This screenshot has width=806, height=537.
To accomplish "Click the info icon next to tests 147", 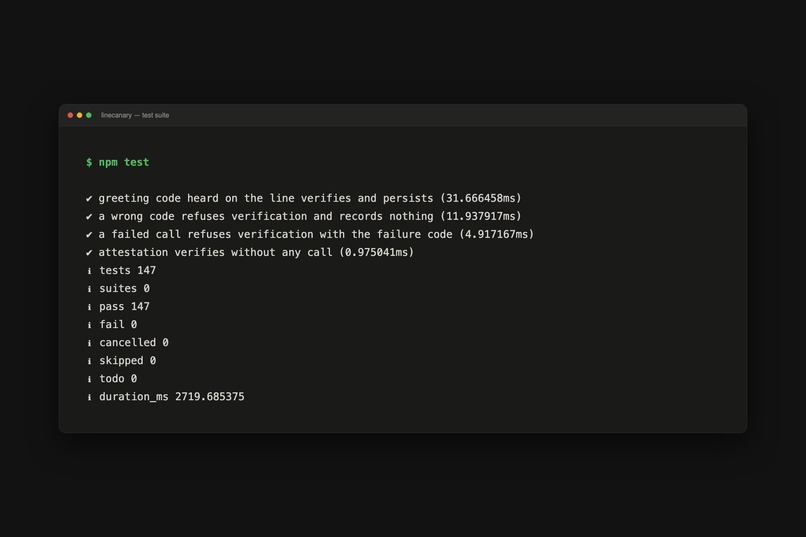I will (x=89, y=271).
